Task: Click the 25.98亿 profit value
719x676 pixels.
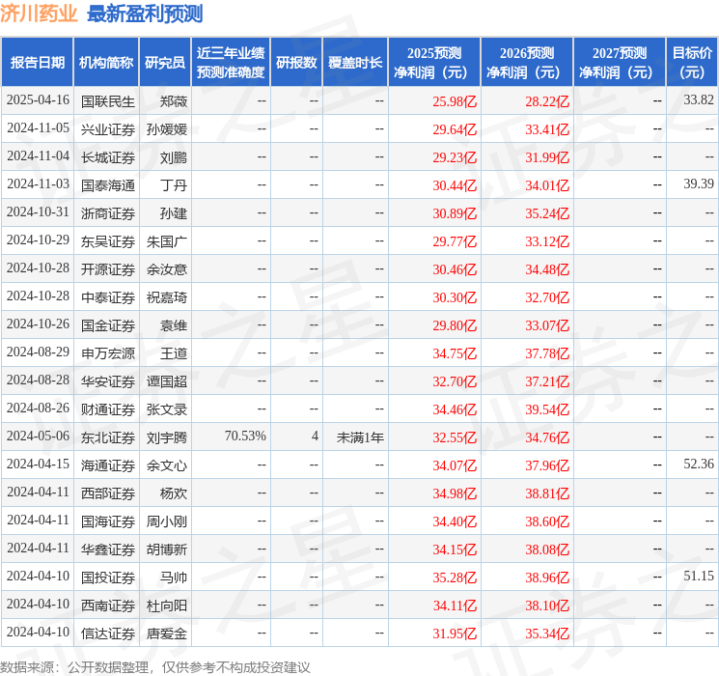Action: (454, 101)
